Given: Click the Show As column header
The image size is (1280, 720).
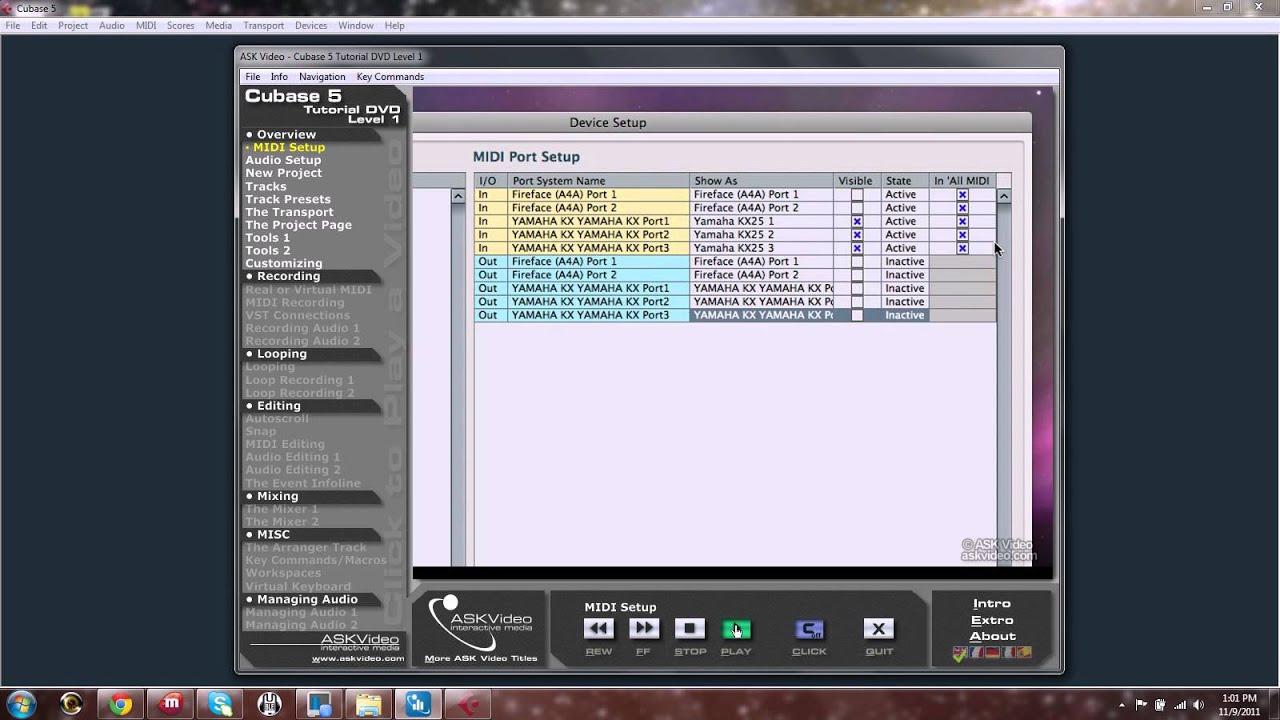Looking at the screenshot, I should (761, 181).
